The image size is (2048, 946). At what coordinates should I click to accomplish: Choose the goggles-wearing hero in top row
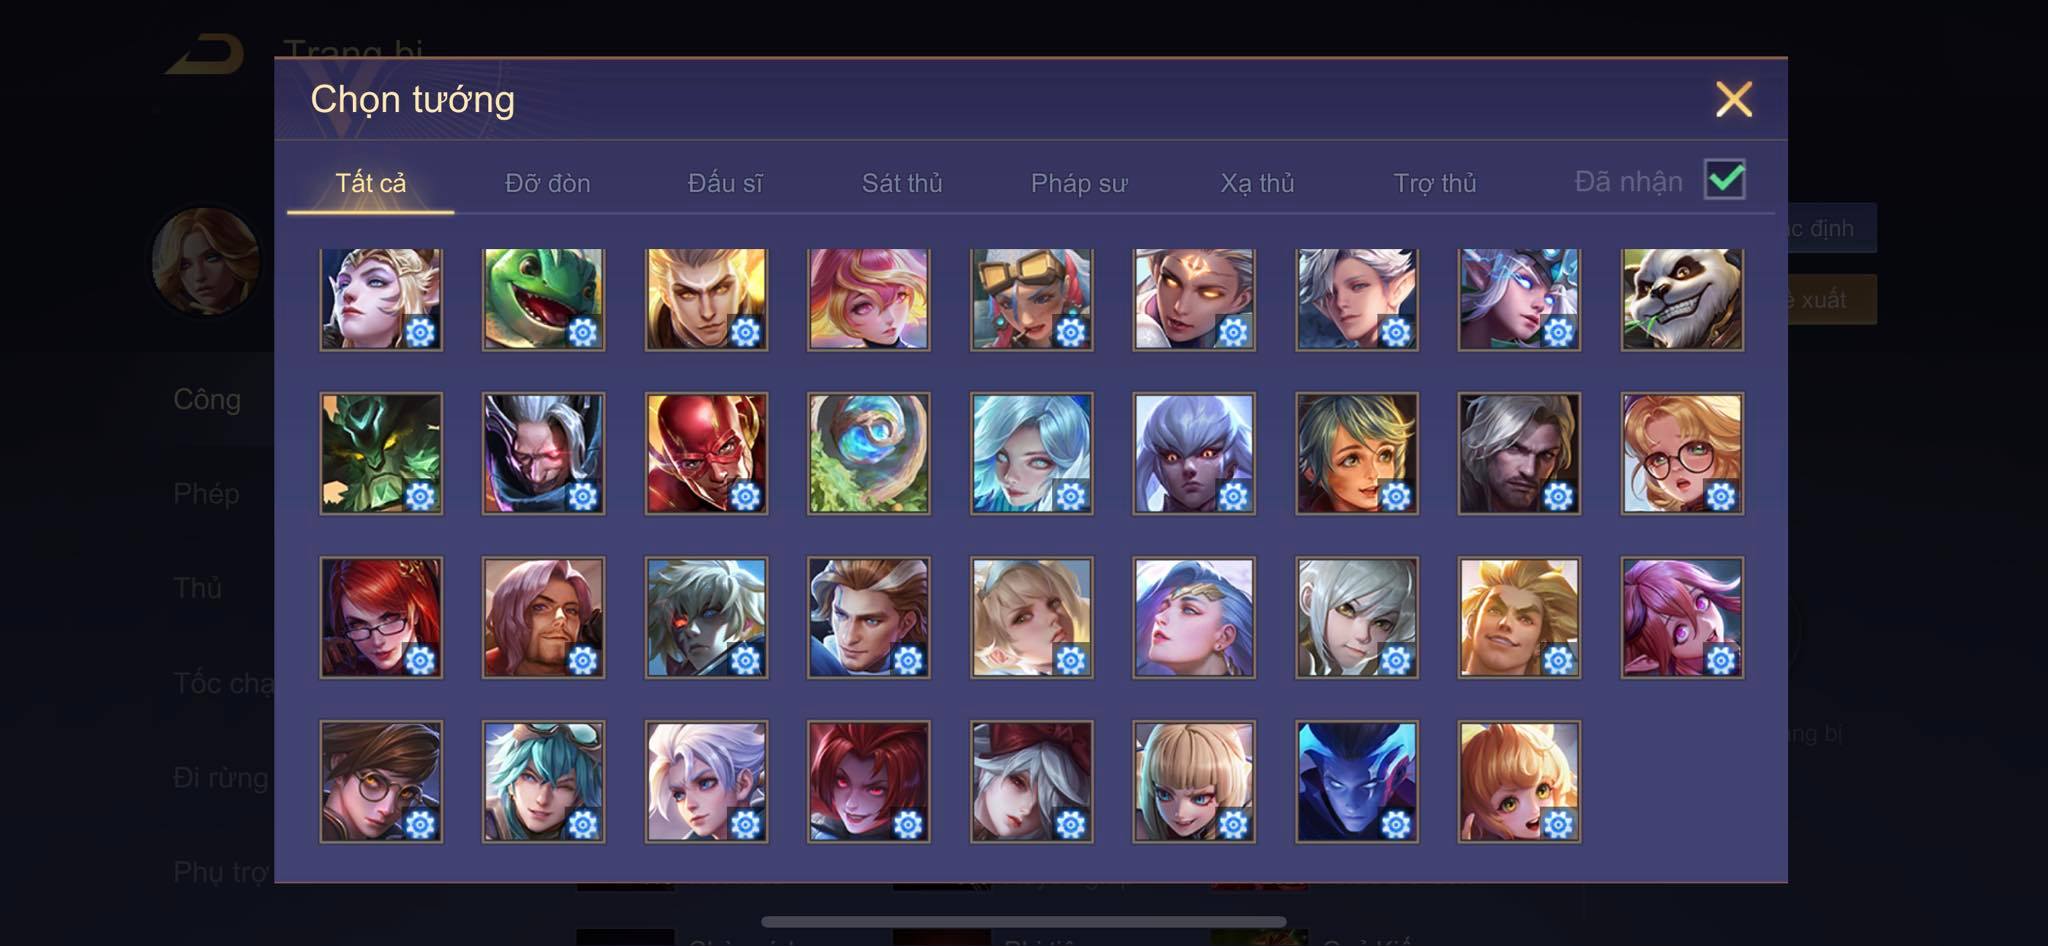pos(1031,299)
